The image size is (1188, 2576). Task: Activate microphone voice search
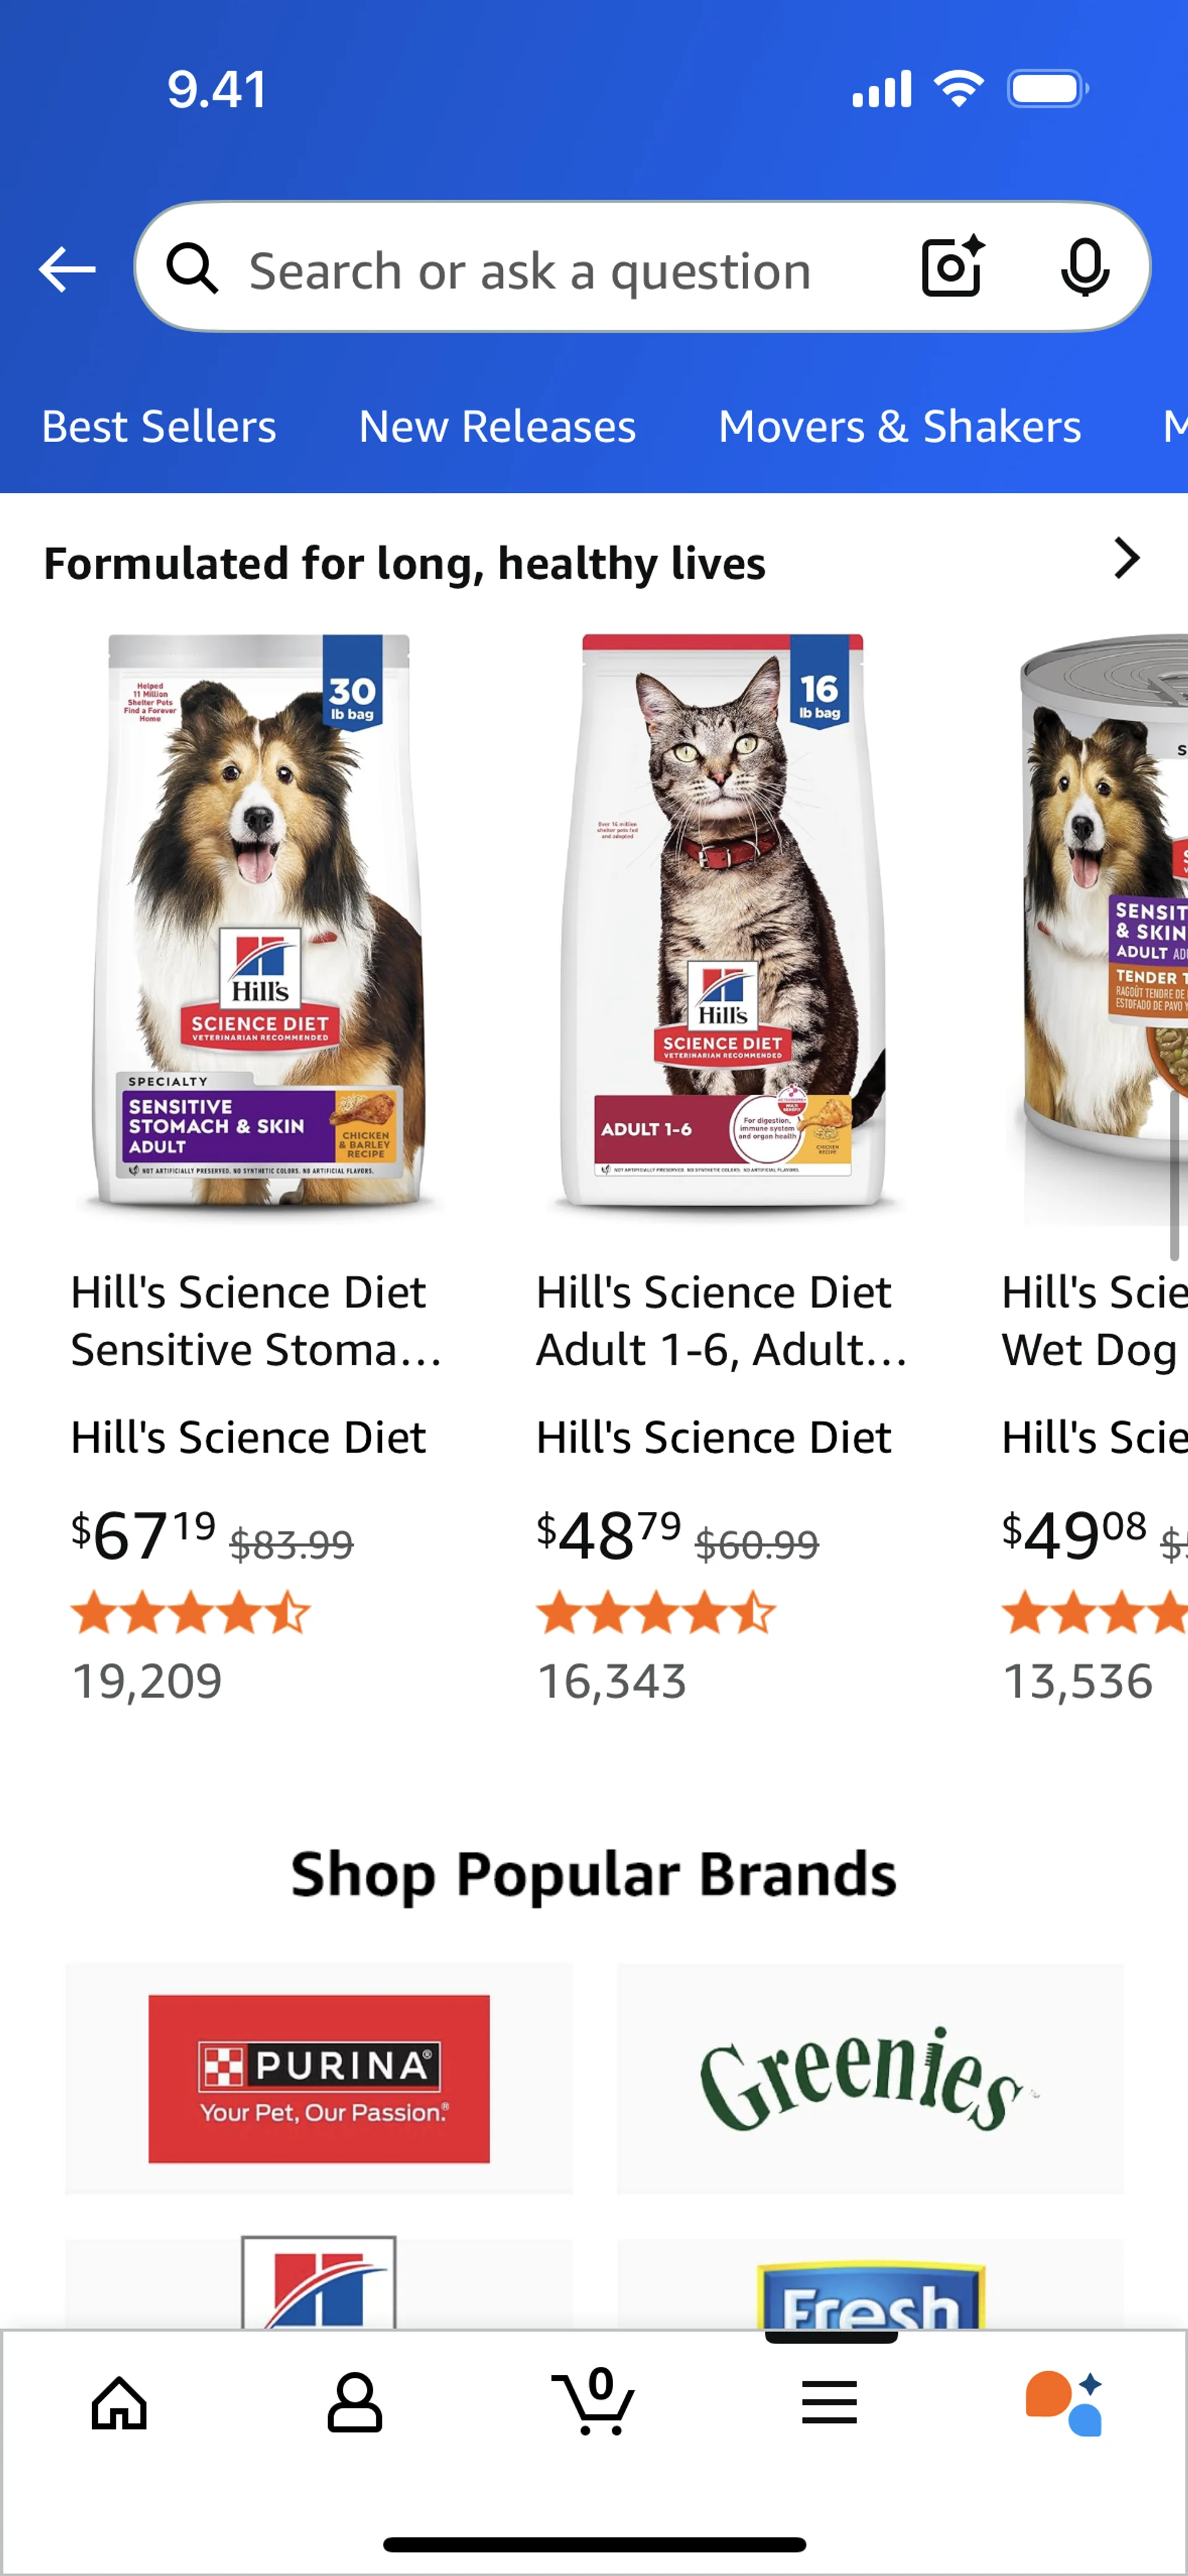(x=1084, y=267)
